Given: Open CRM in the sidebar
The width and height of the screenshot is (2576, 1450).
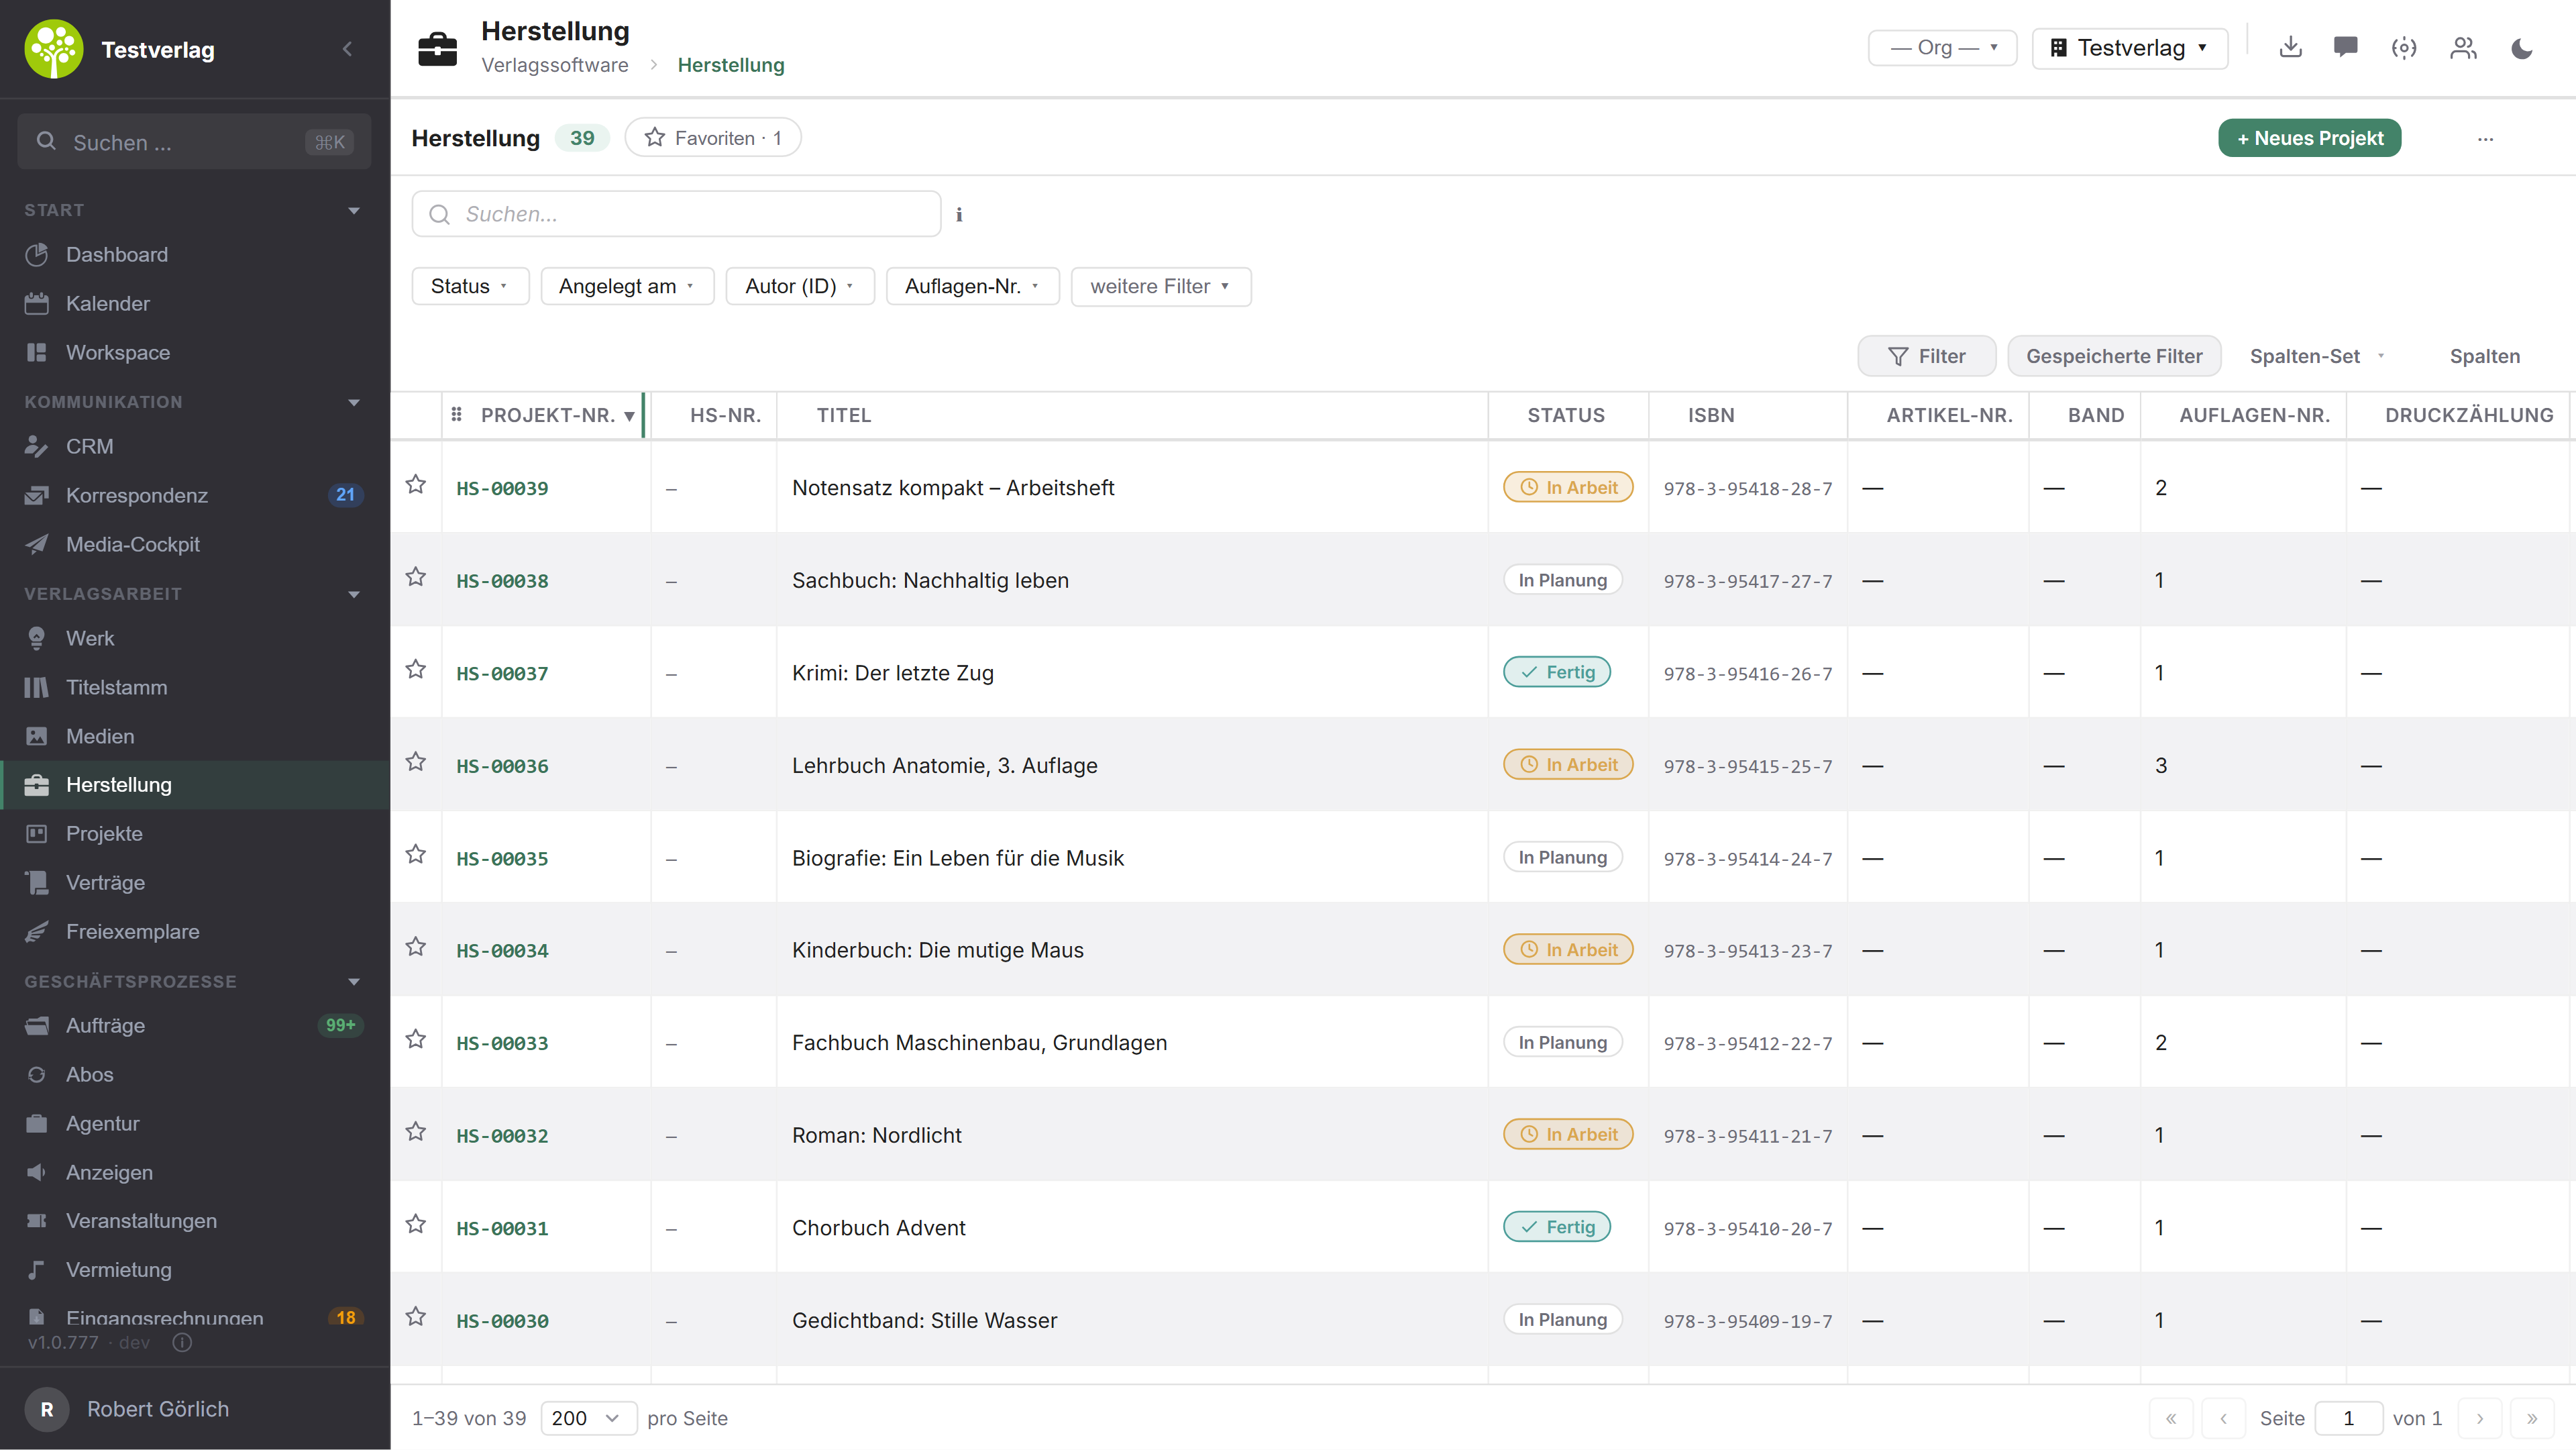Looking at the screenshot, I should tap(195, 446).
